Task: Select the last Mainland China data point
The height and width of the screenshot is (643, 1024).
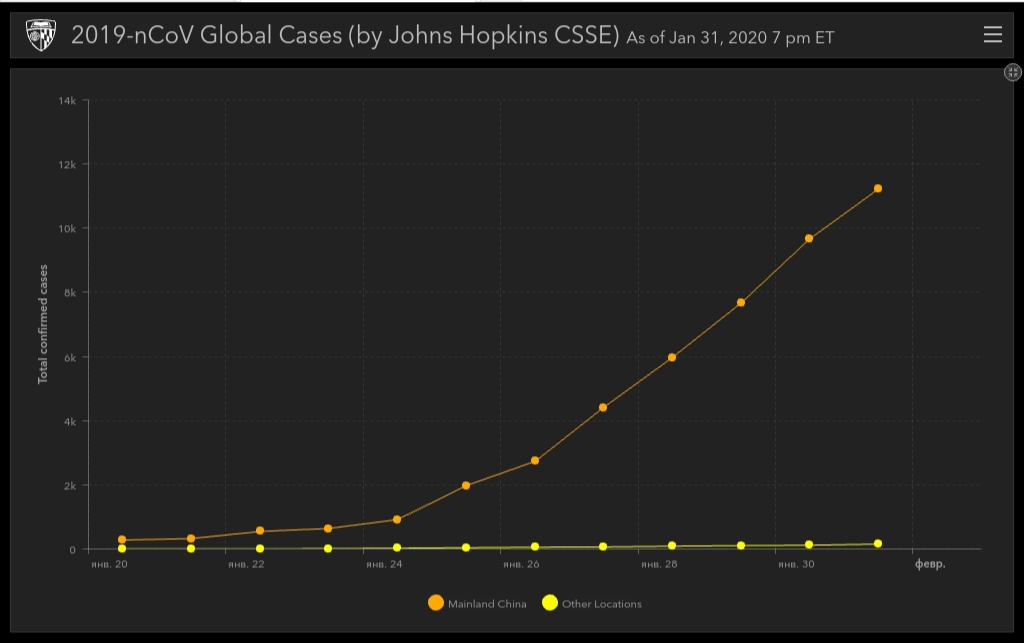Action: 878,189
